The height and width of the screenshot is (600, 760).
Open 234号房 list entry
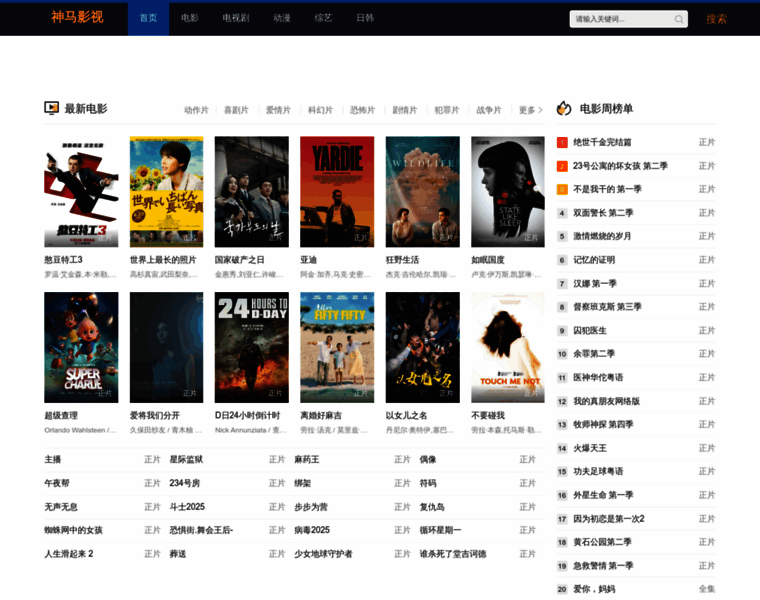click(185, 483)
